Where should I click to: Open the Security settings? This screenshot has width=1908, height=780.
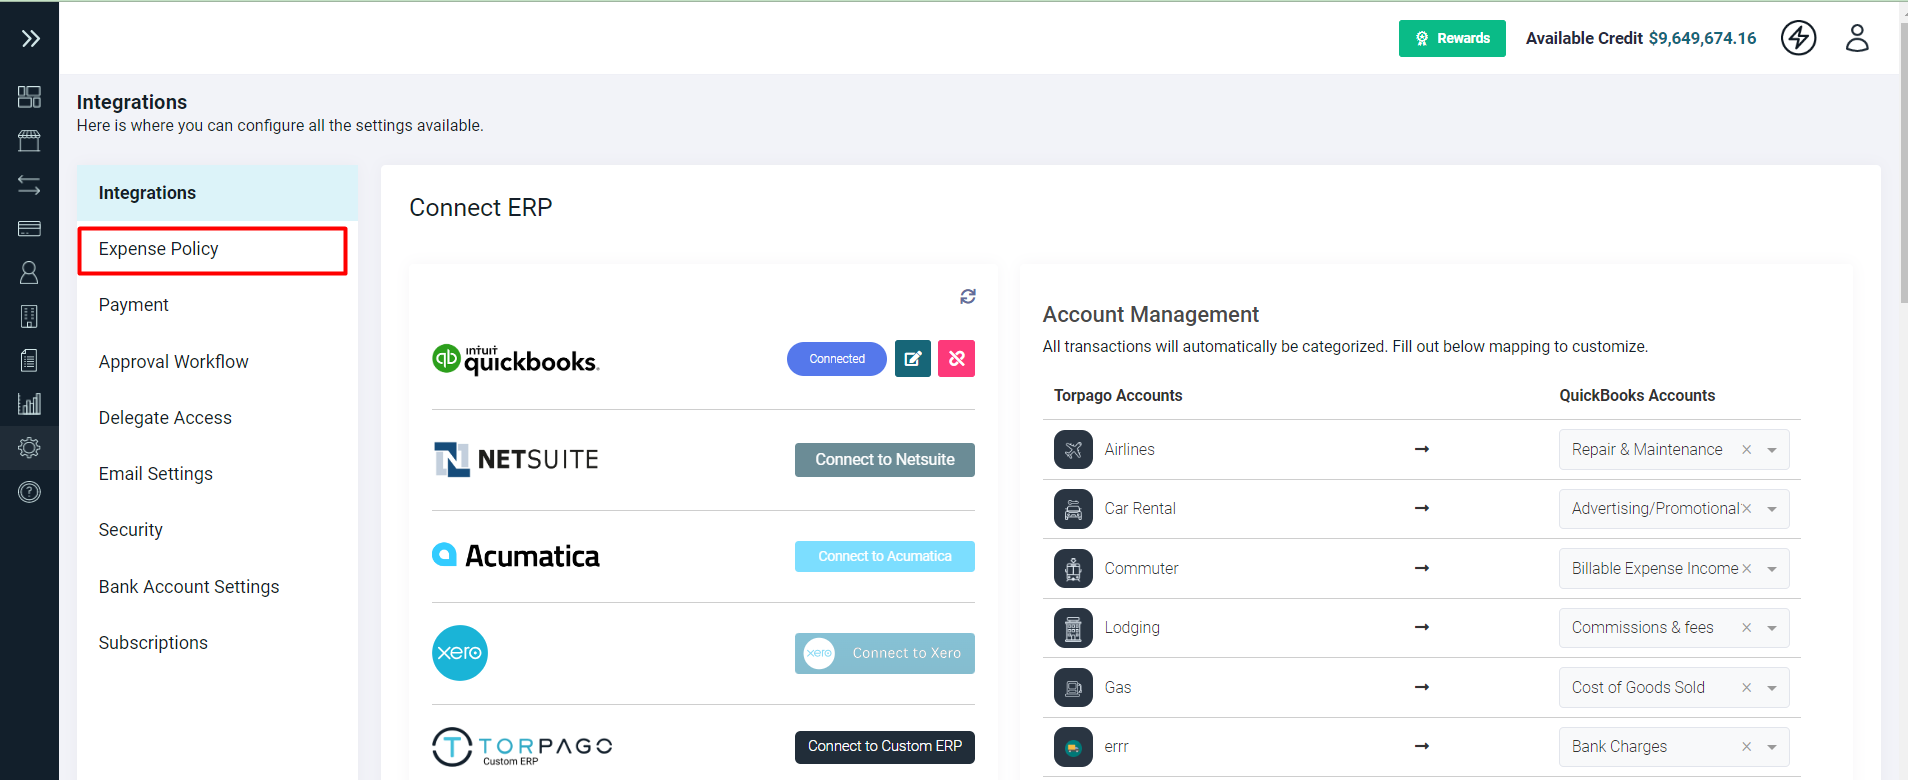pos(217,530)
